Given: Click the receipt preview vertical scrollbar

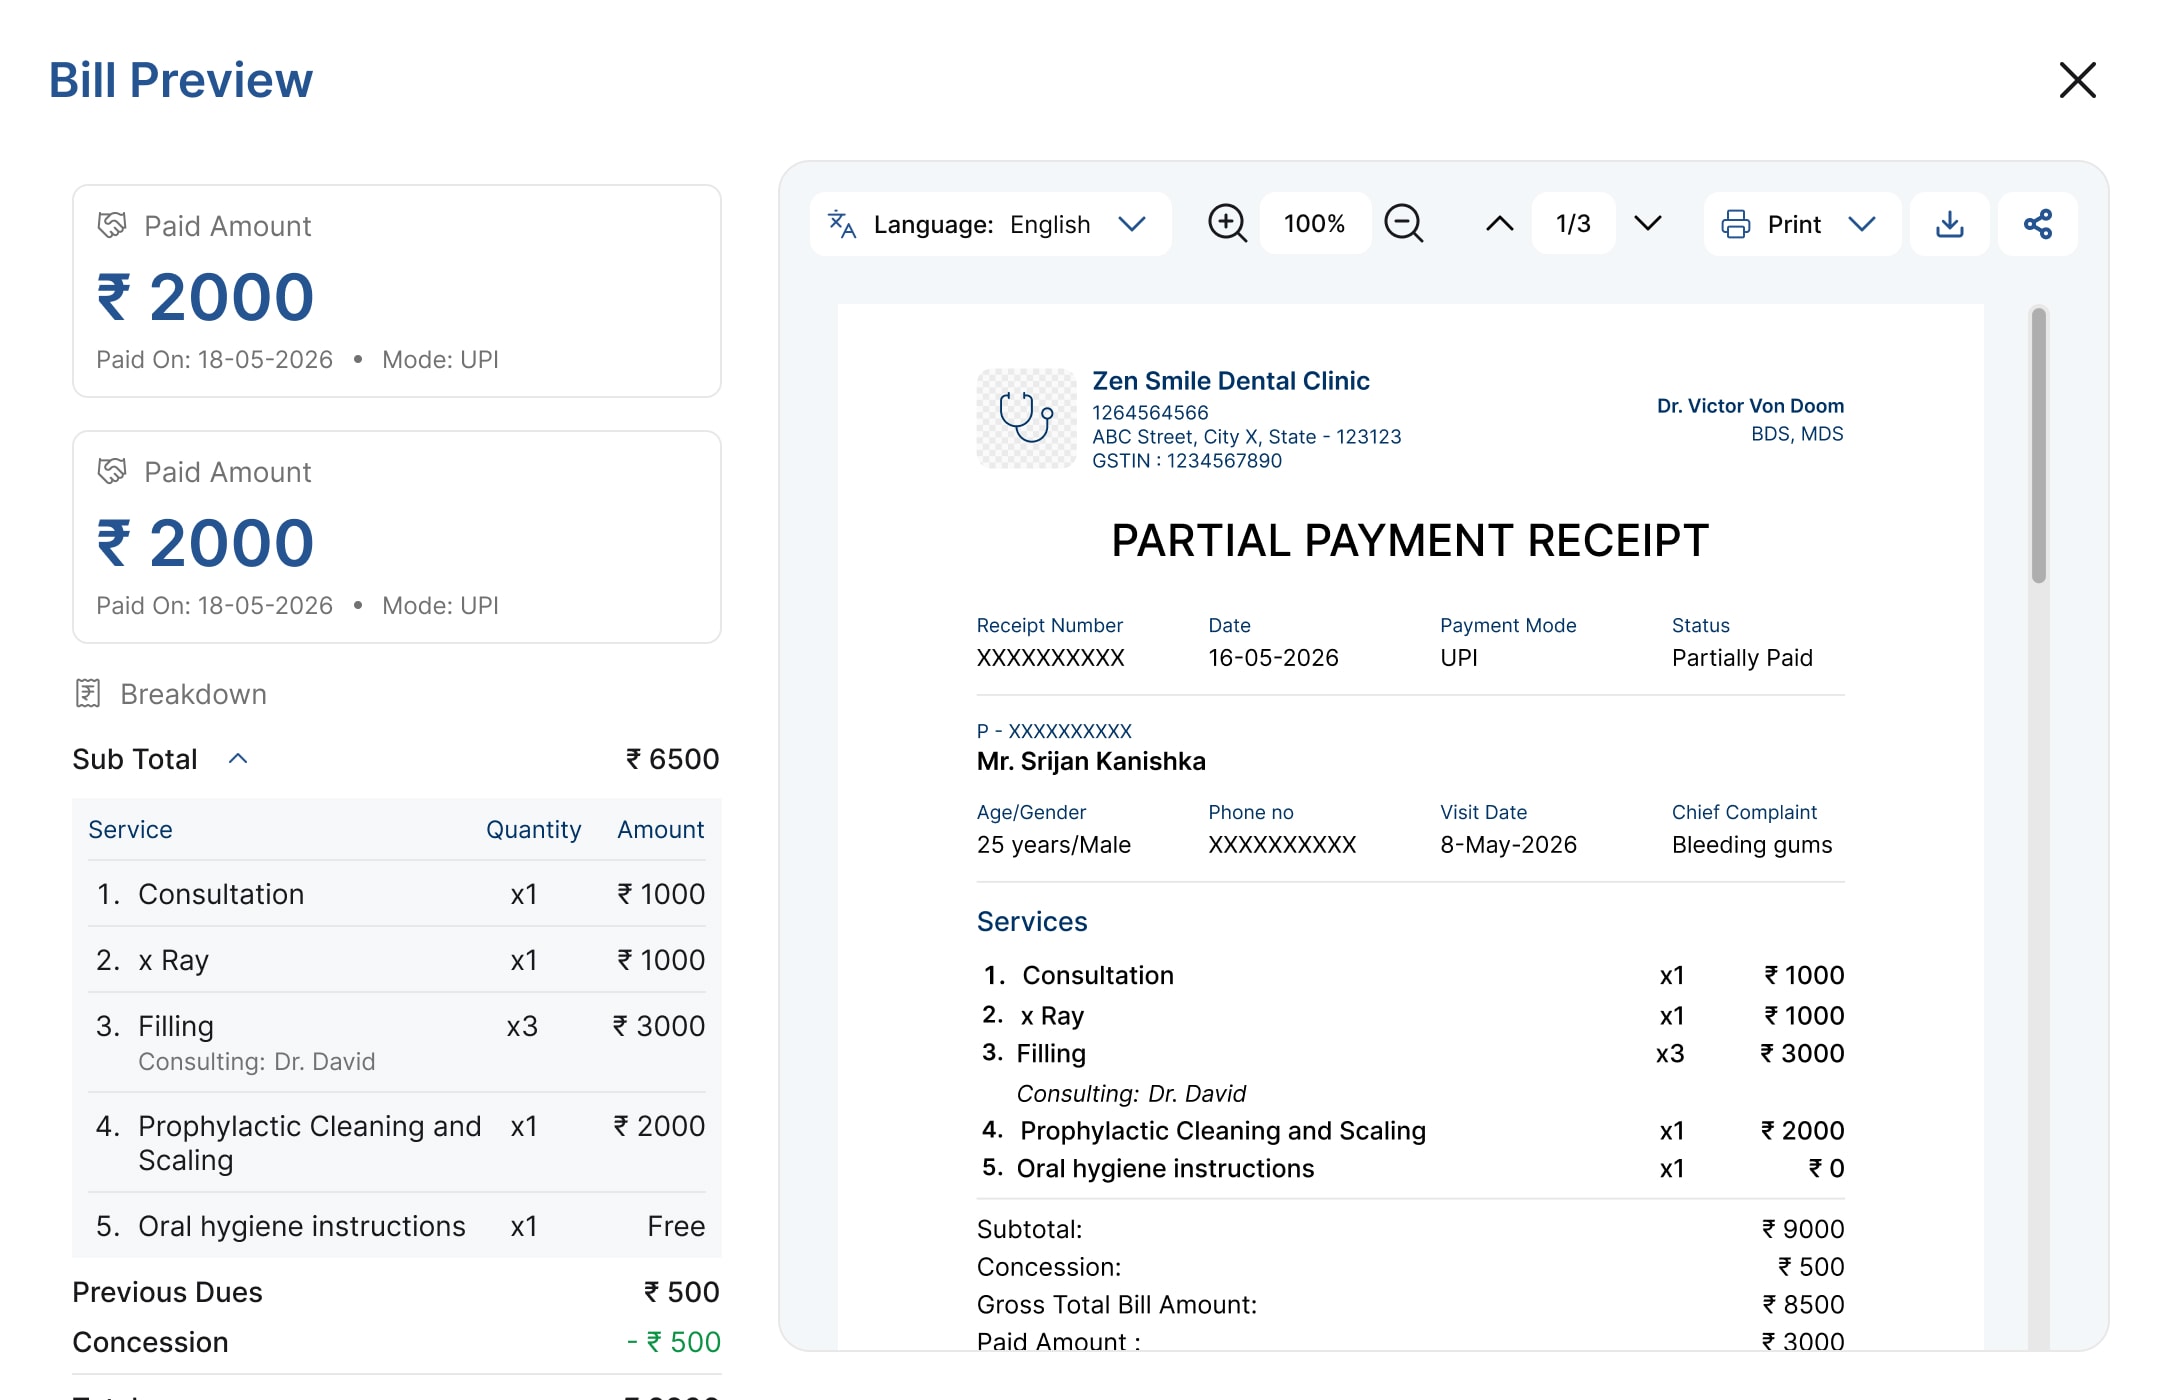Looking at the screenshot, I should pos(2038,445).
